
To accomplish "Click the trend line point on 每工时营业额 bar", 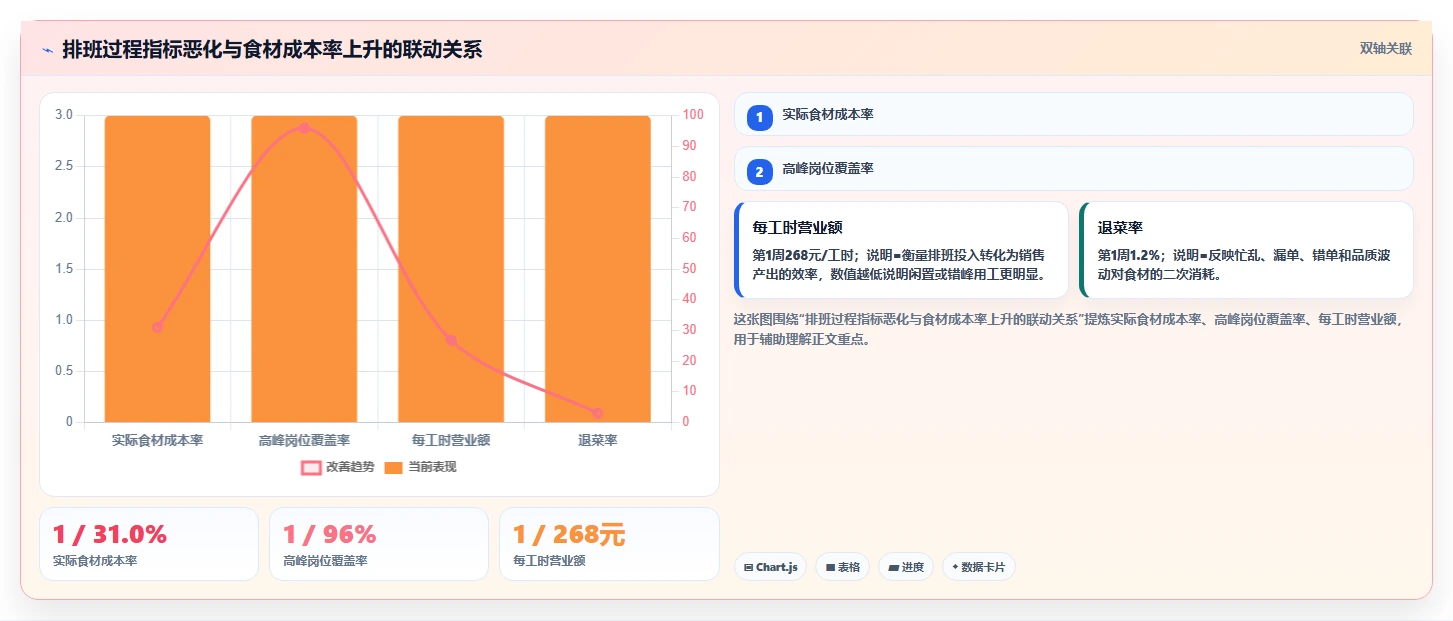I will pyautogui.click(x=451, y=340).
